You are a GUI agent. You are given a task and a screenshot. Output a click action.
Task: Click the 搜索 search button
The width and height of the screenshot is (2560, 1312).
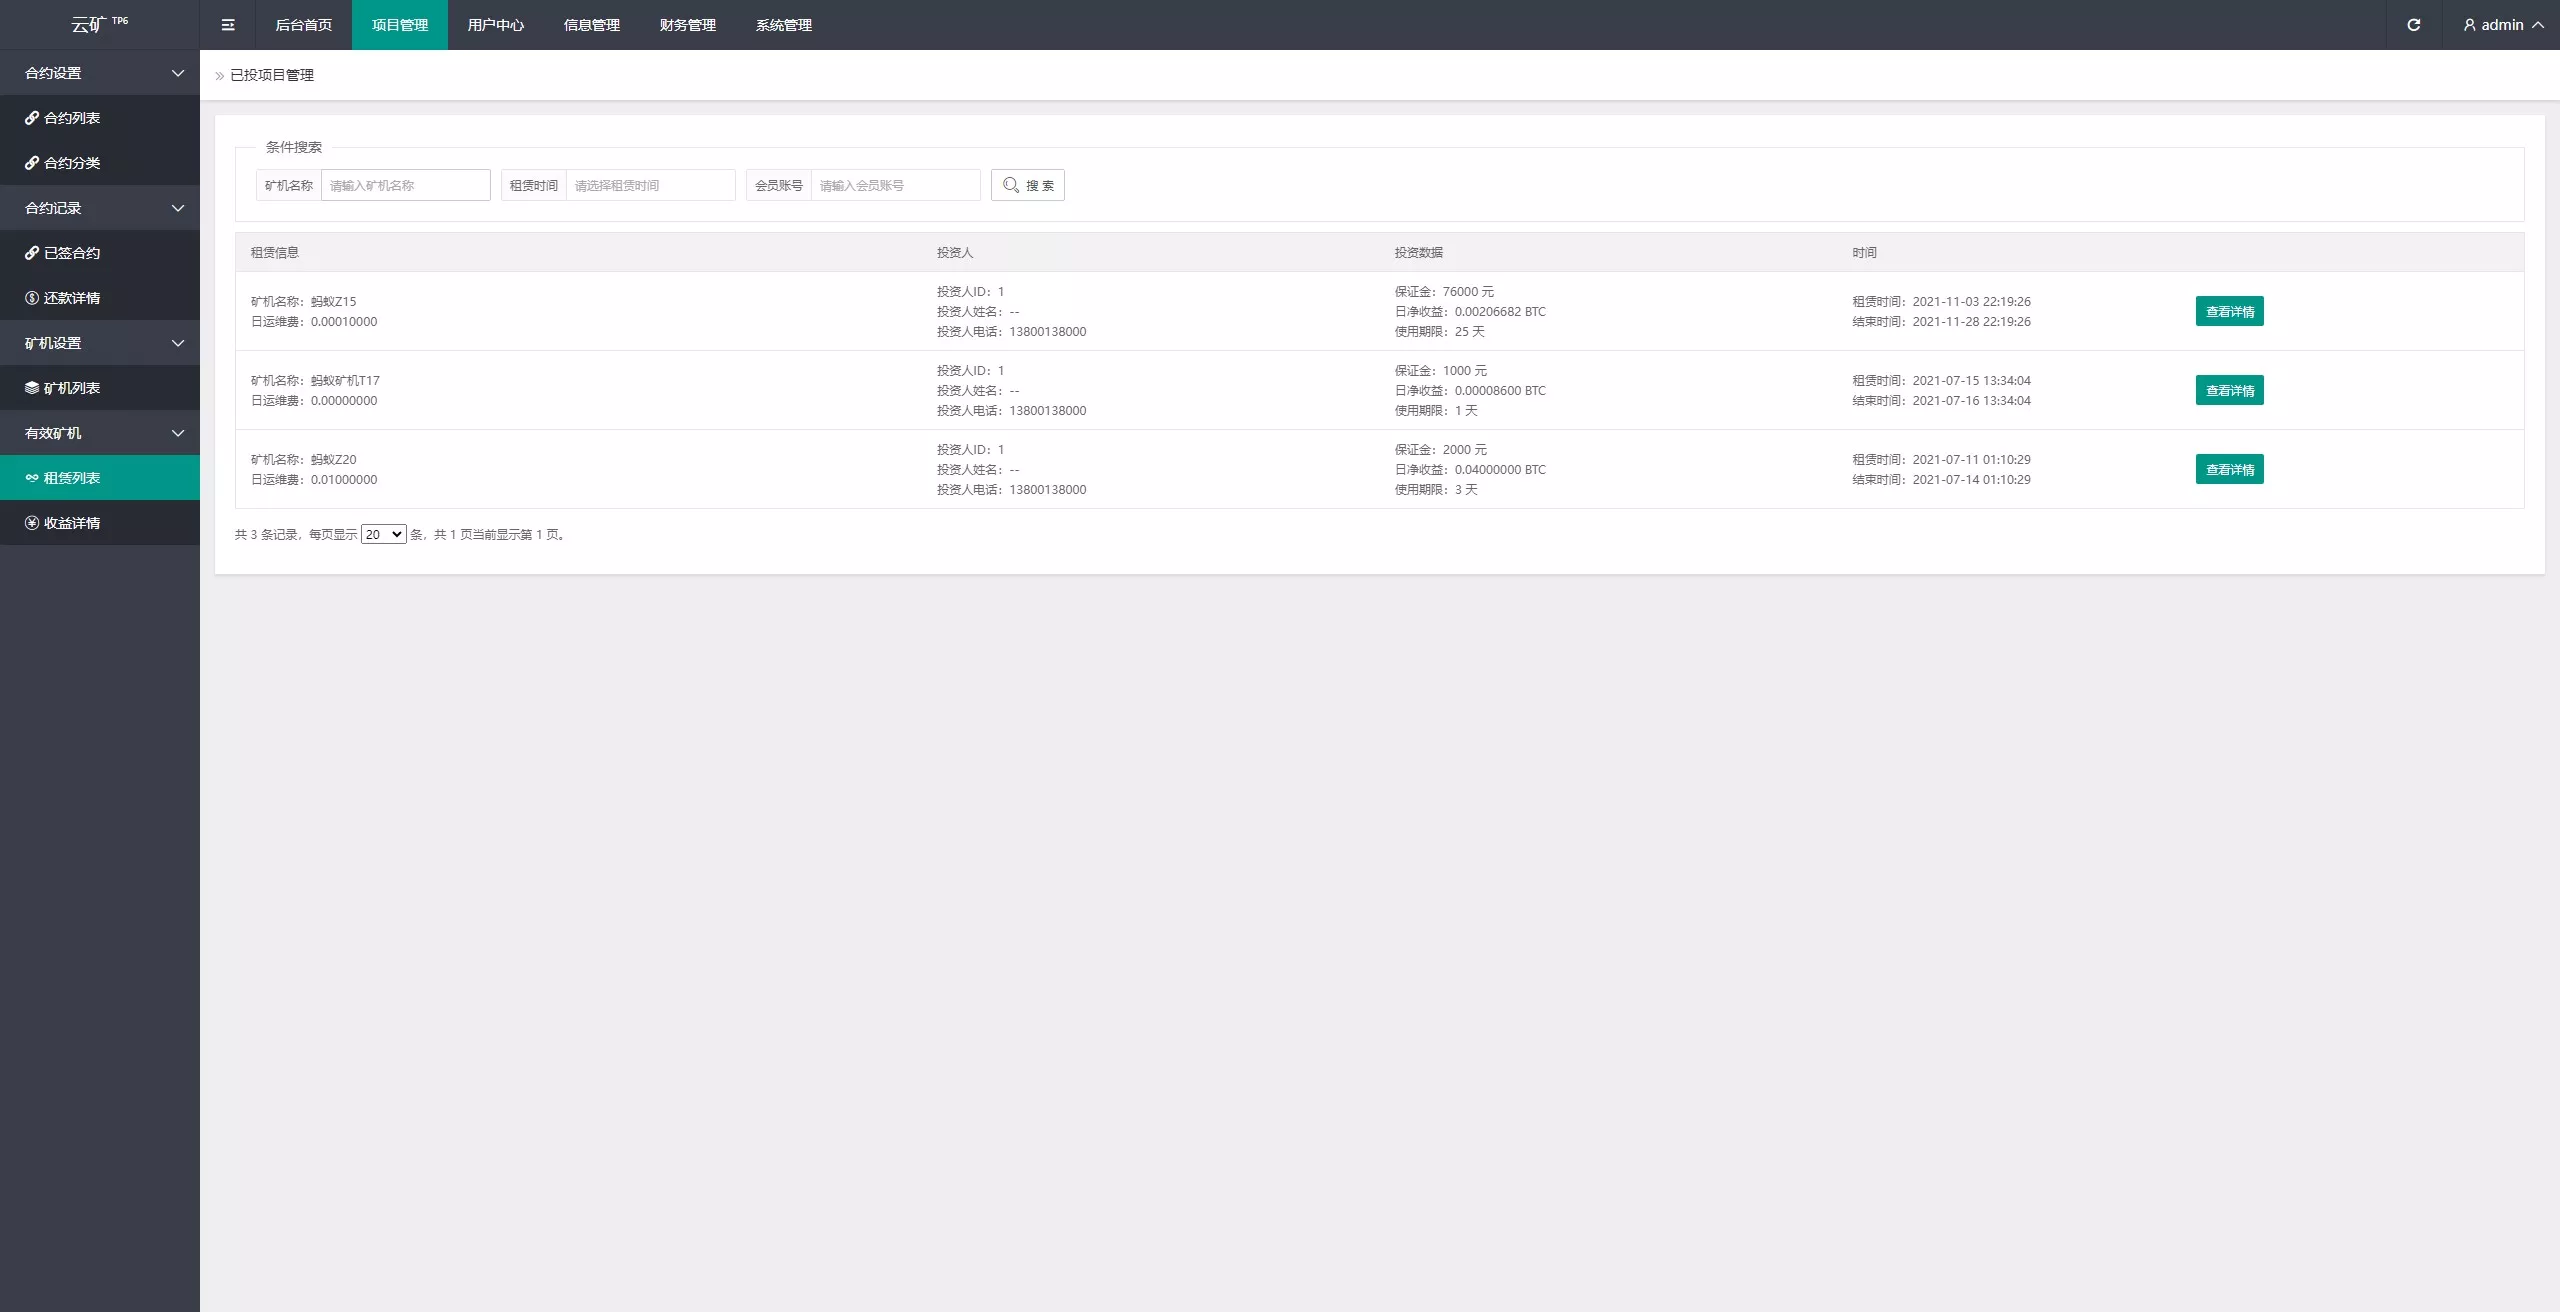click(x=1027, y=185)
